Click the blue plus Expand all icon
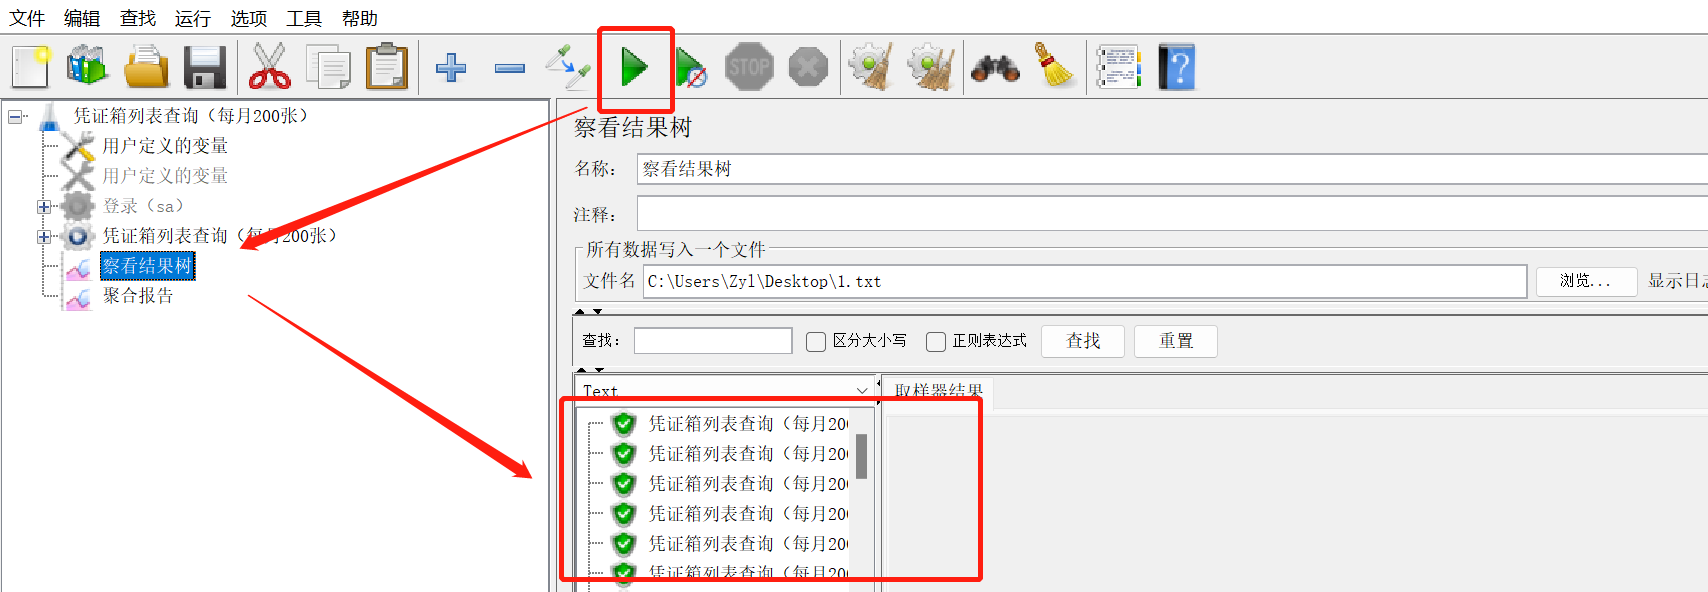The image size is (1708, 592). coord(451,68)
